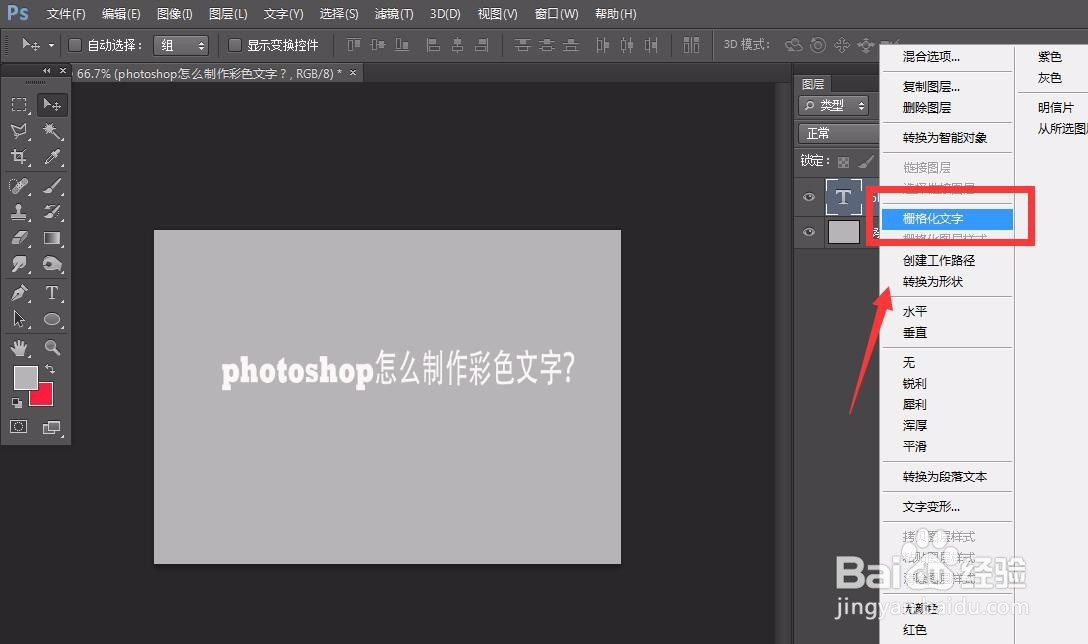Select the Crop tool
1088x644 pixels.
tap(19, 157)
